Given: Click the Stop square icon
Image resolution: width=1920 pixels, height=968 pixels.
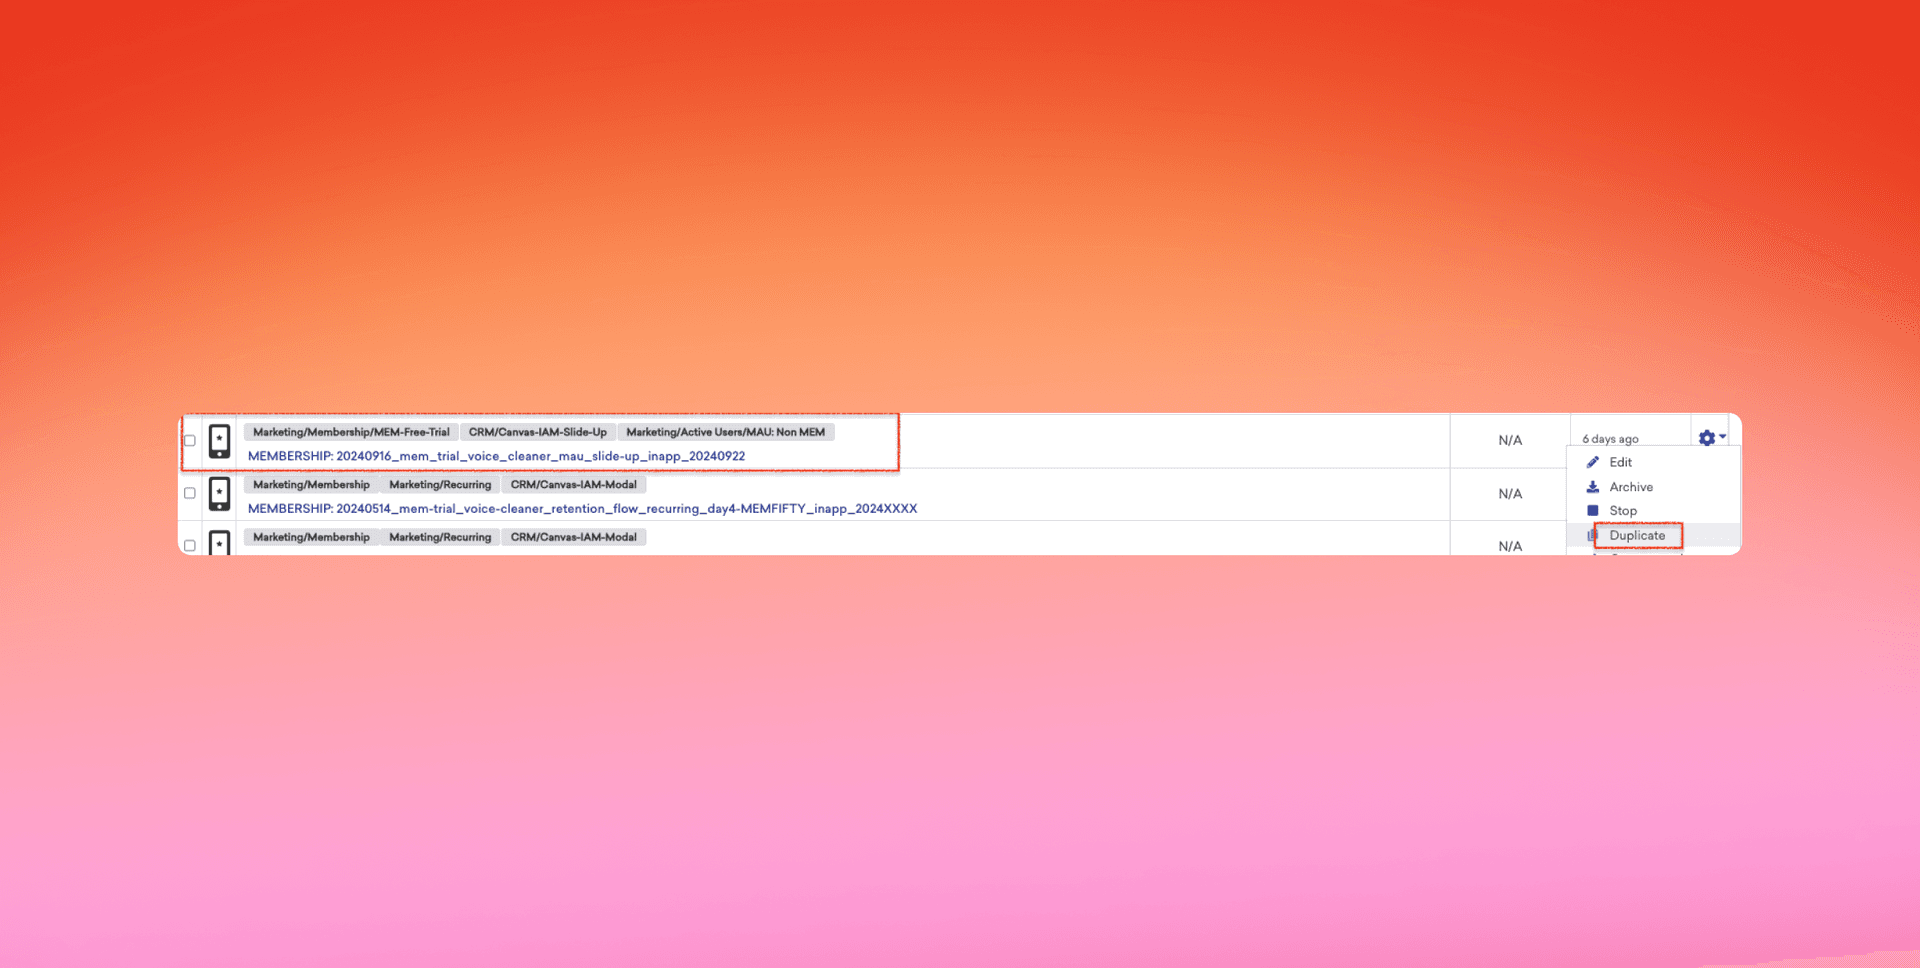Looking at the screenshot, I should click(x=1592, y=510).
